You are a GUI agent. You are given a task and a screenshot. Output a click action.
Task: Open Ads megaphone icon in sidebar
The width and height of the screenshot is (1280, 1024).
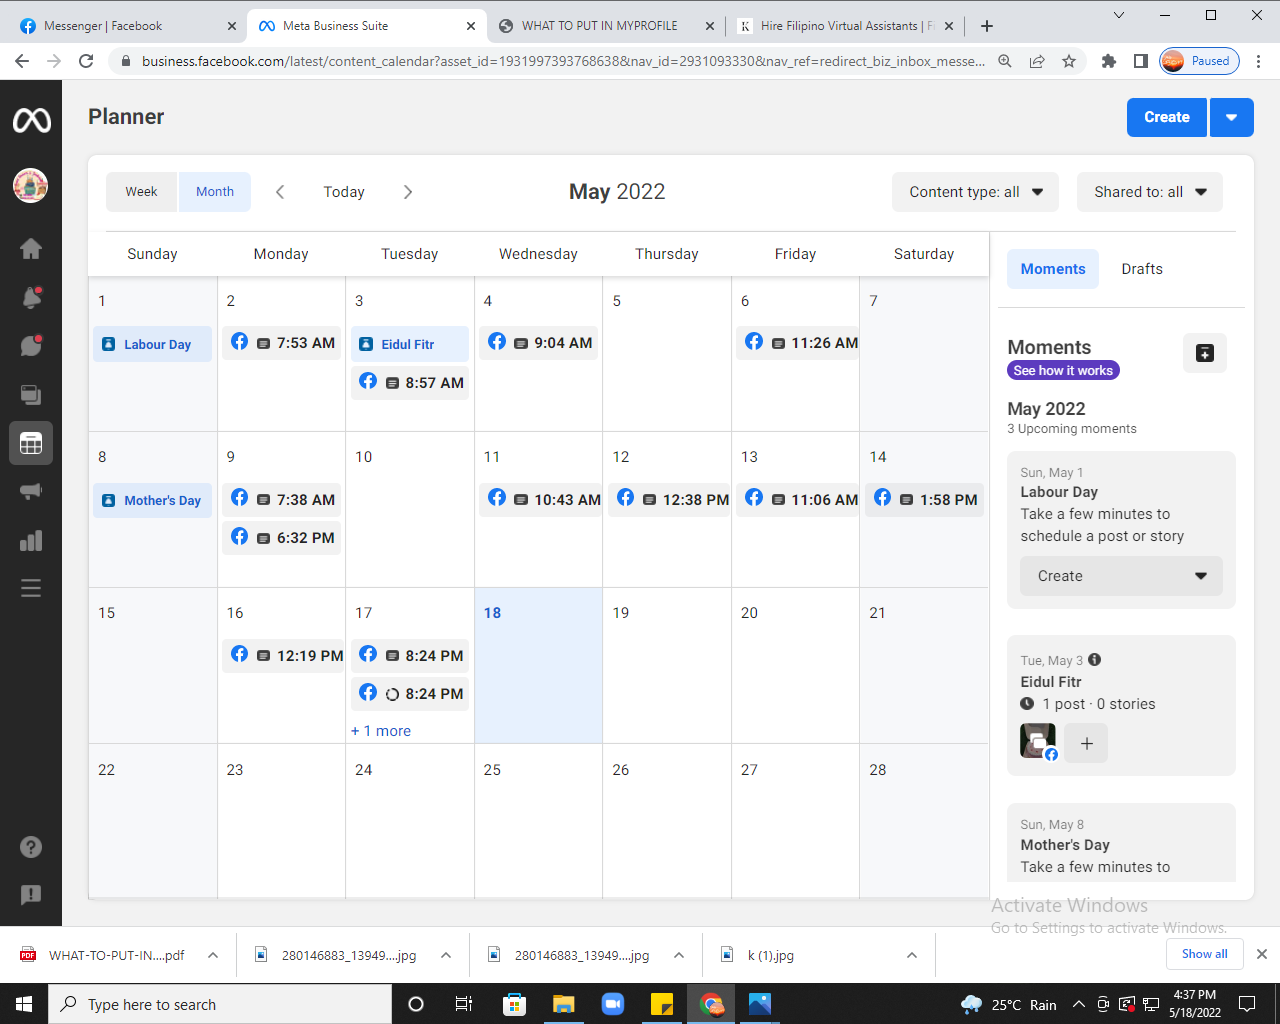tap(31, 492)
